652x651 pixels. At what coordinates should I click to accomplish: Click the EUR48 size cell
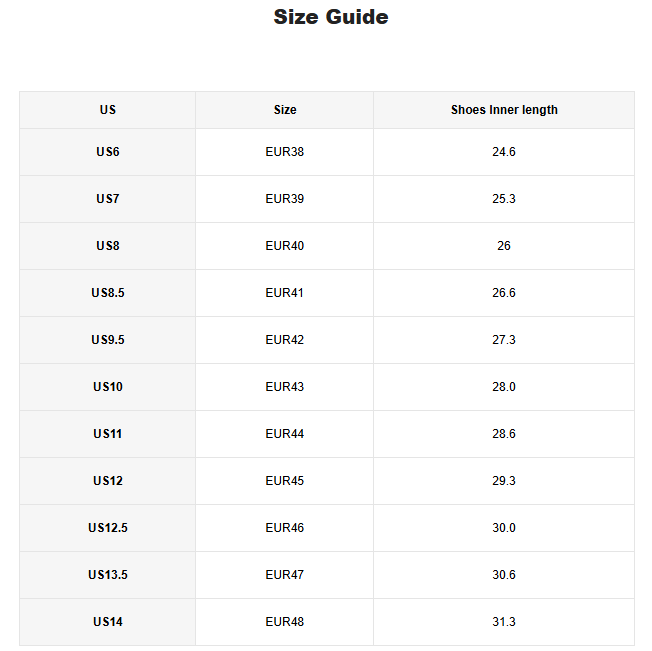point(285,622)
